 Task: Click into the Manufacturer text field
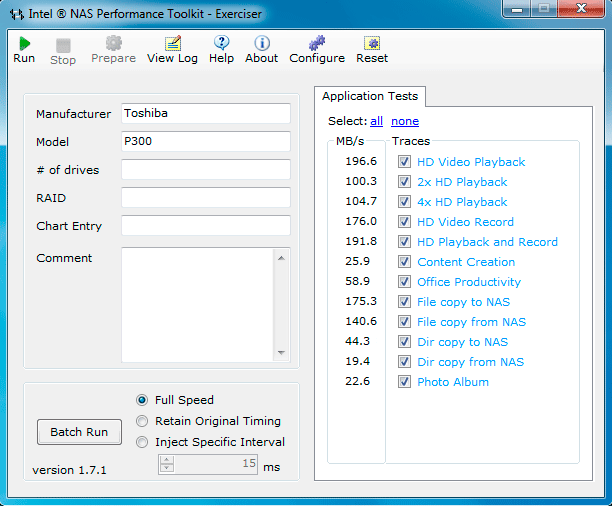(x=205, y=114)
